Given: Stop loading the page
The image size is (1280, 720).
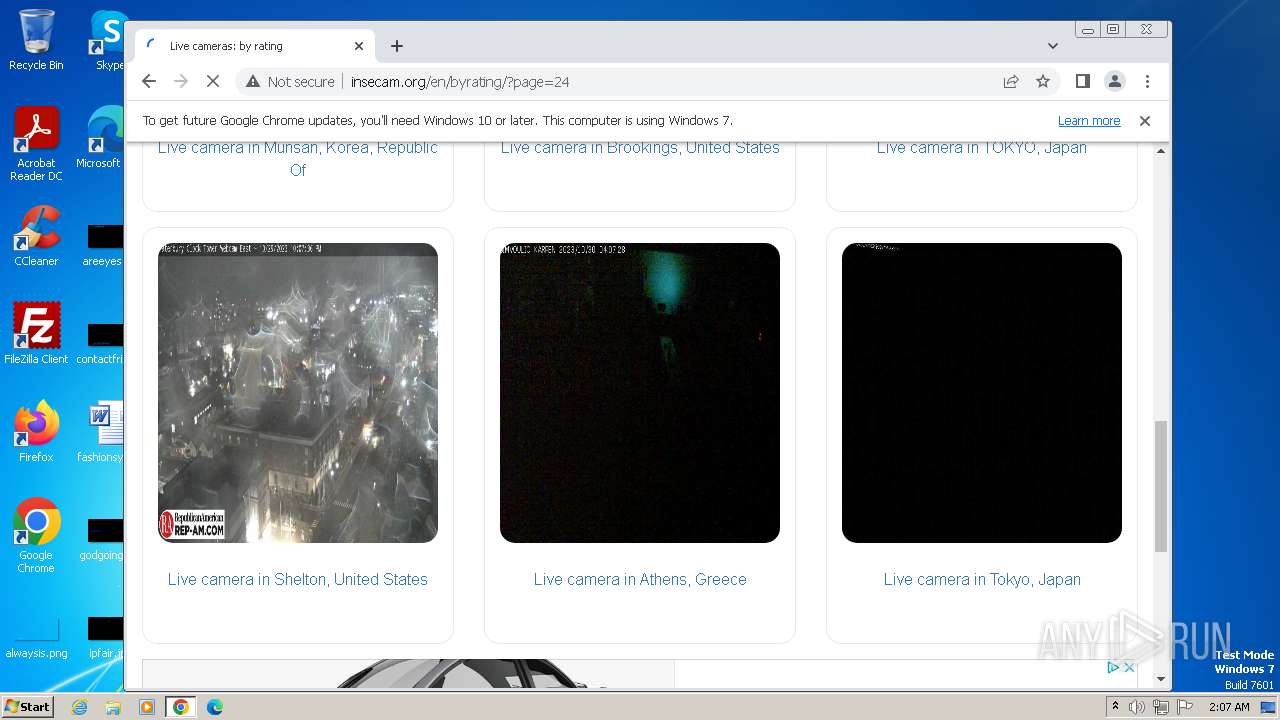Looking at the screenshot, I should [x=213, y=81].
